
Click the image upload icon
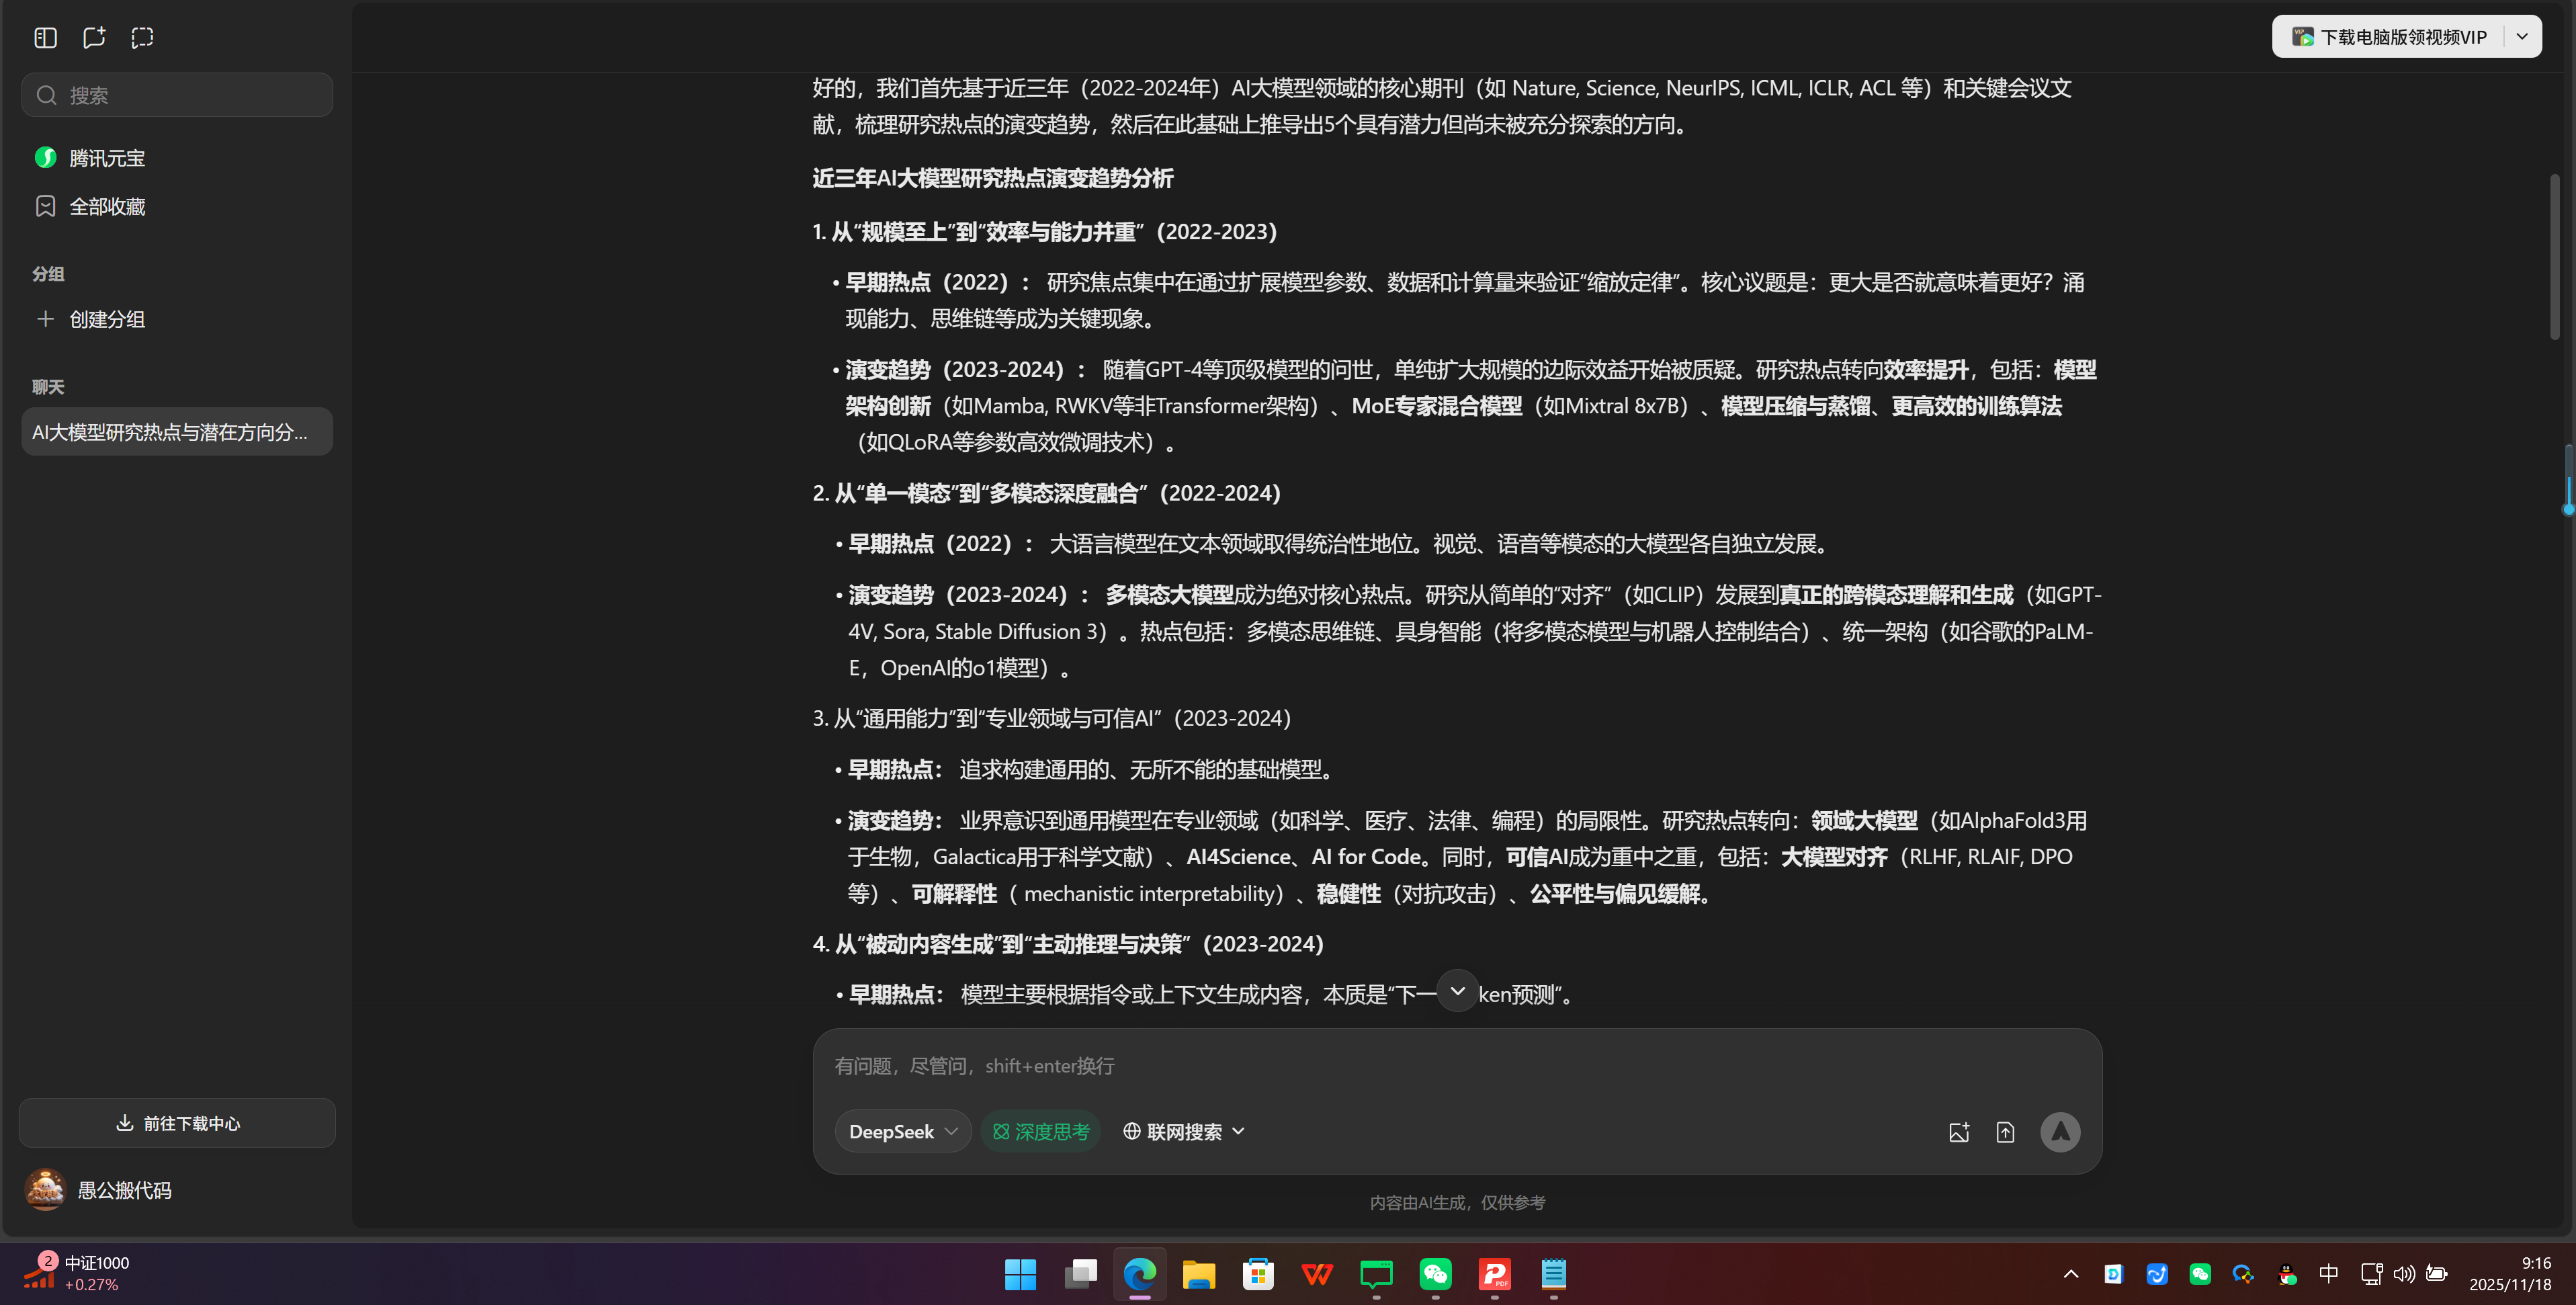pos(1959,1131)
